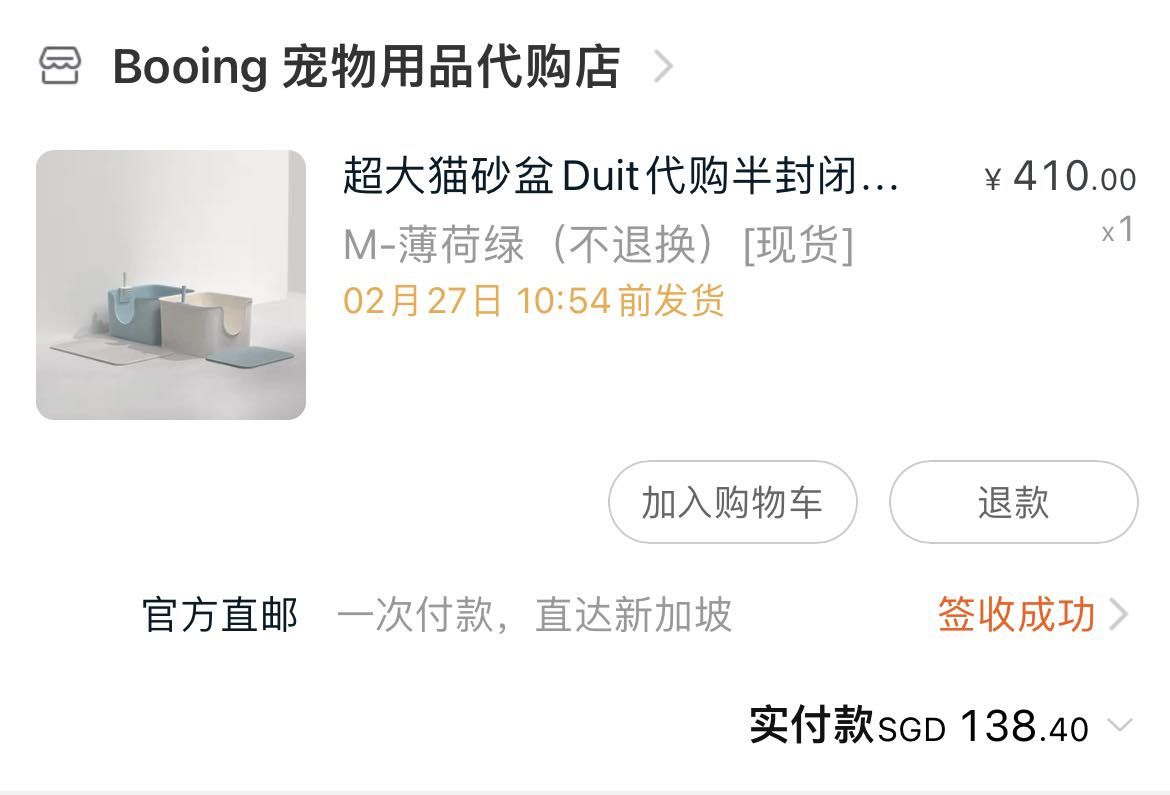Add item via 加入购物车 button
1170x795 pixels.
click(732, 502)
